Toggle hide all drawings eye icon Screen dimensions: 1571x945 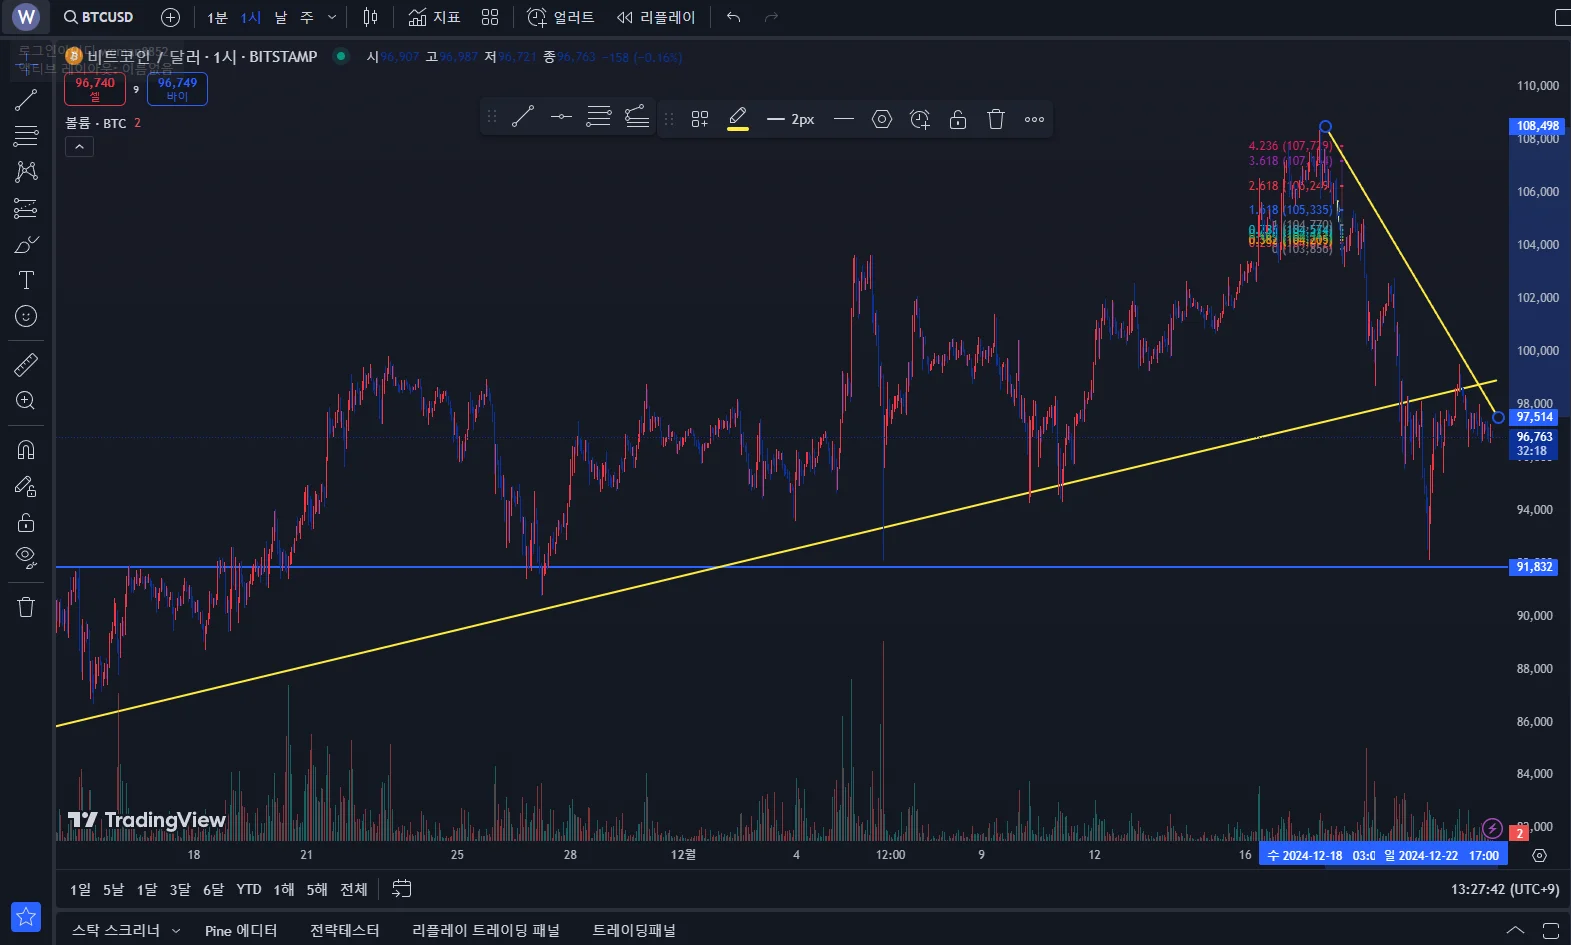[x=26, y=557]
